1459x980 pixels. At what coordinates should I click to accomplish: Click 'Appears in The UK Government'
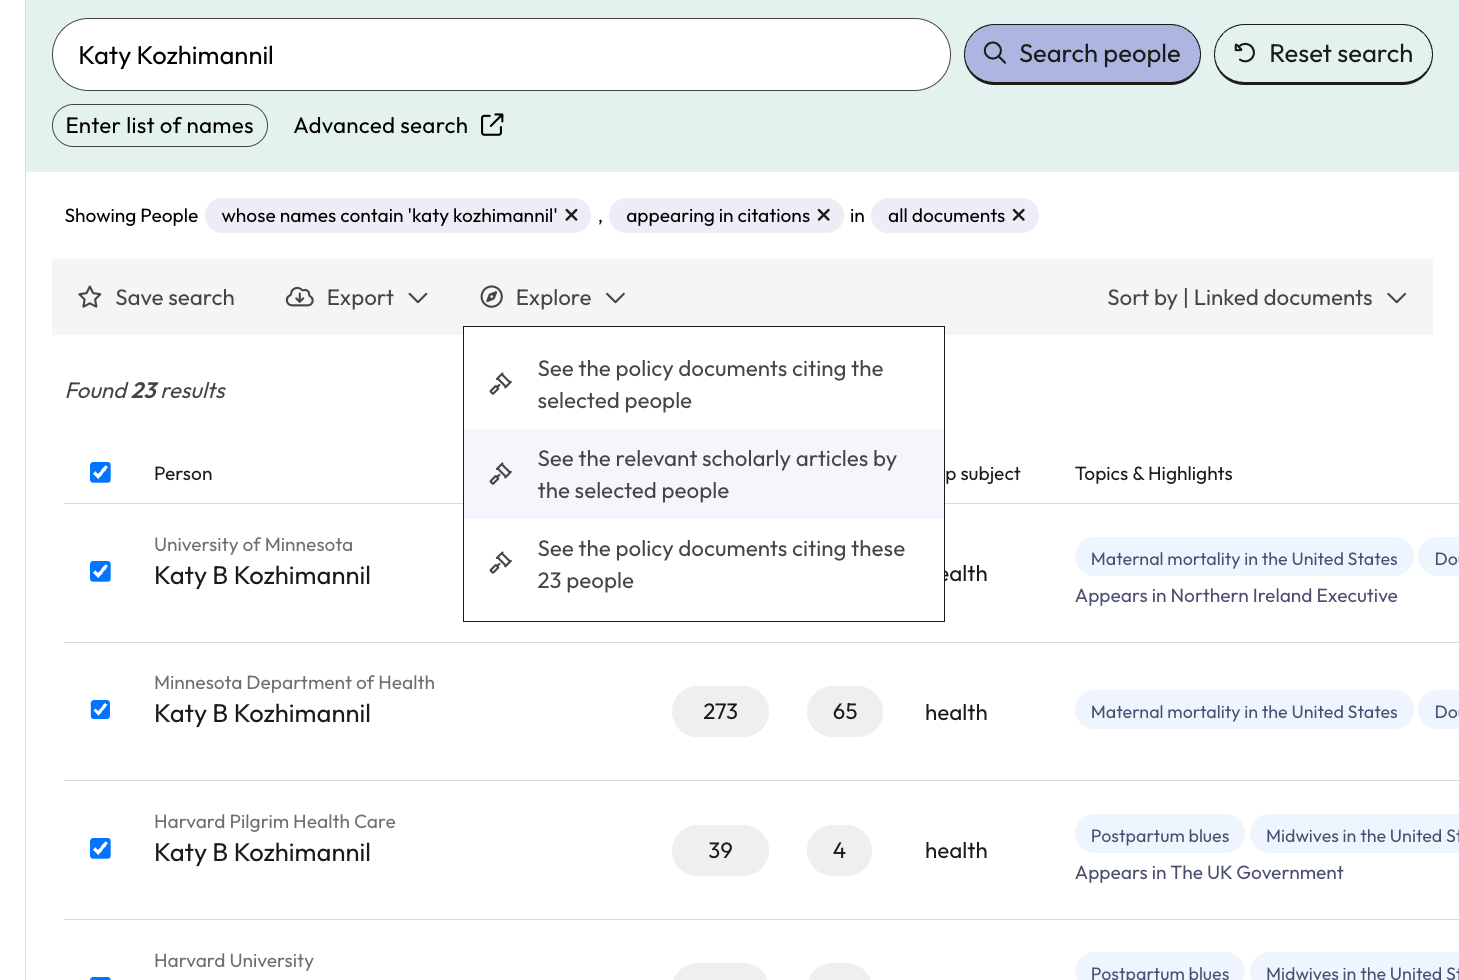[1209, 872]
